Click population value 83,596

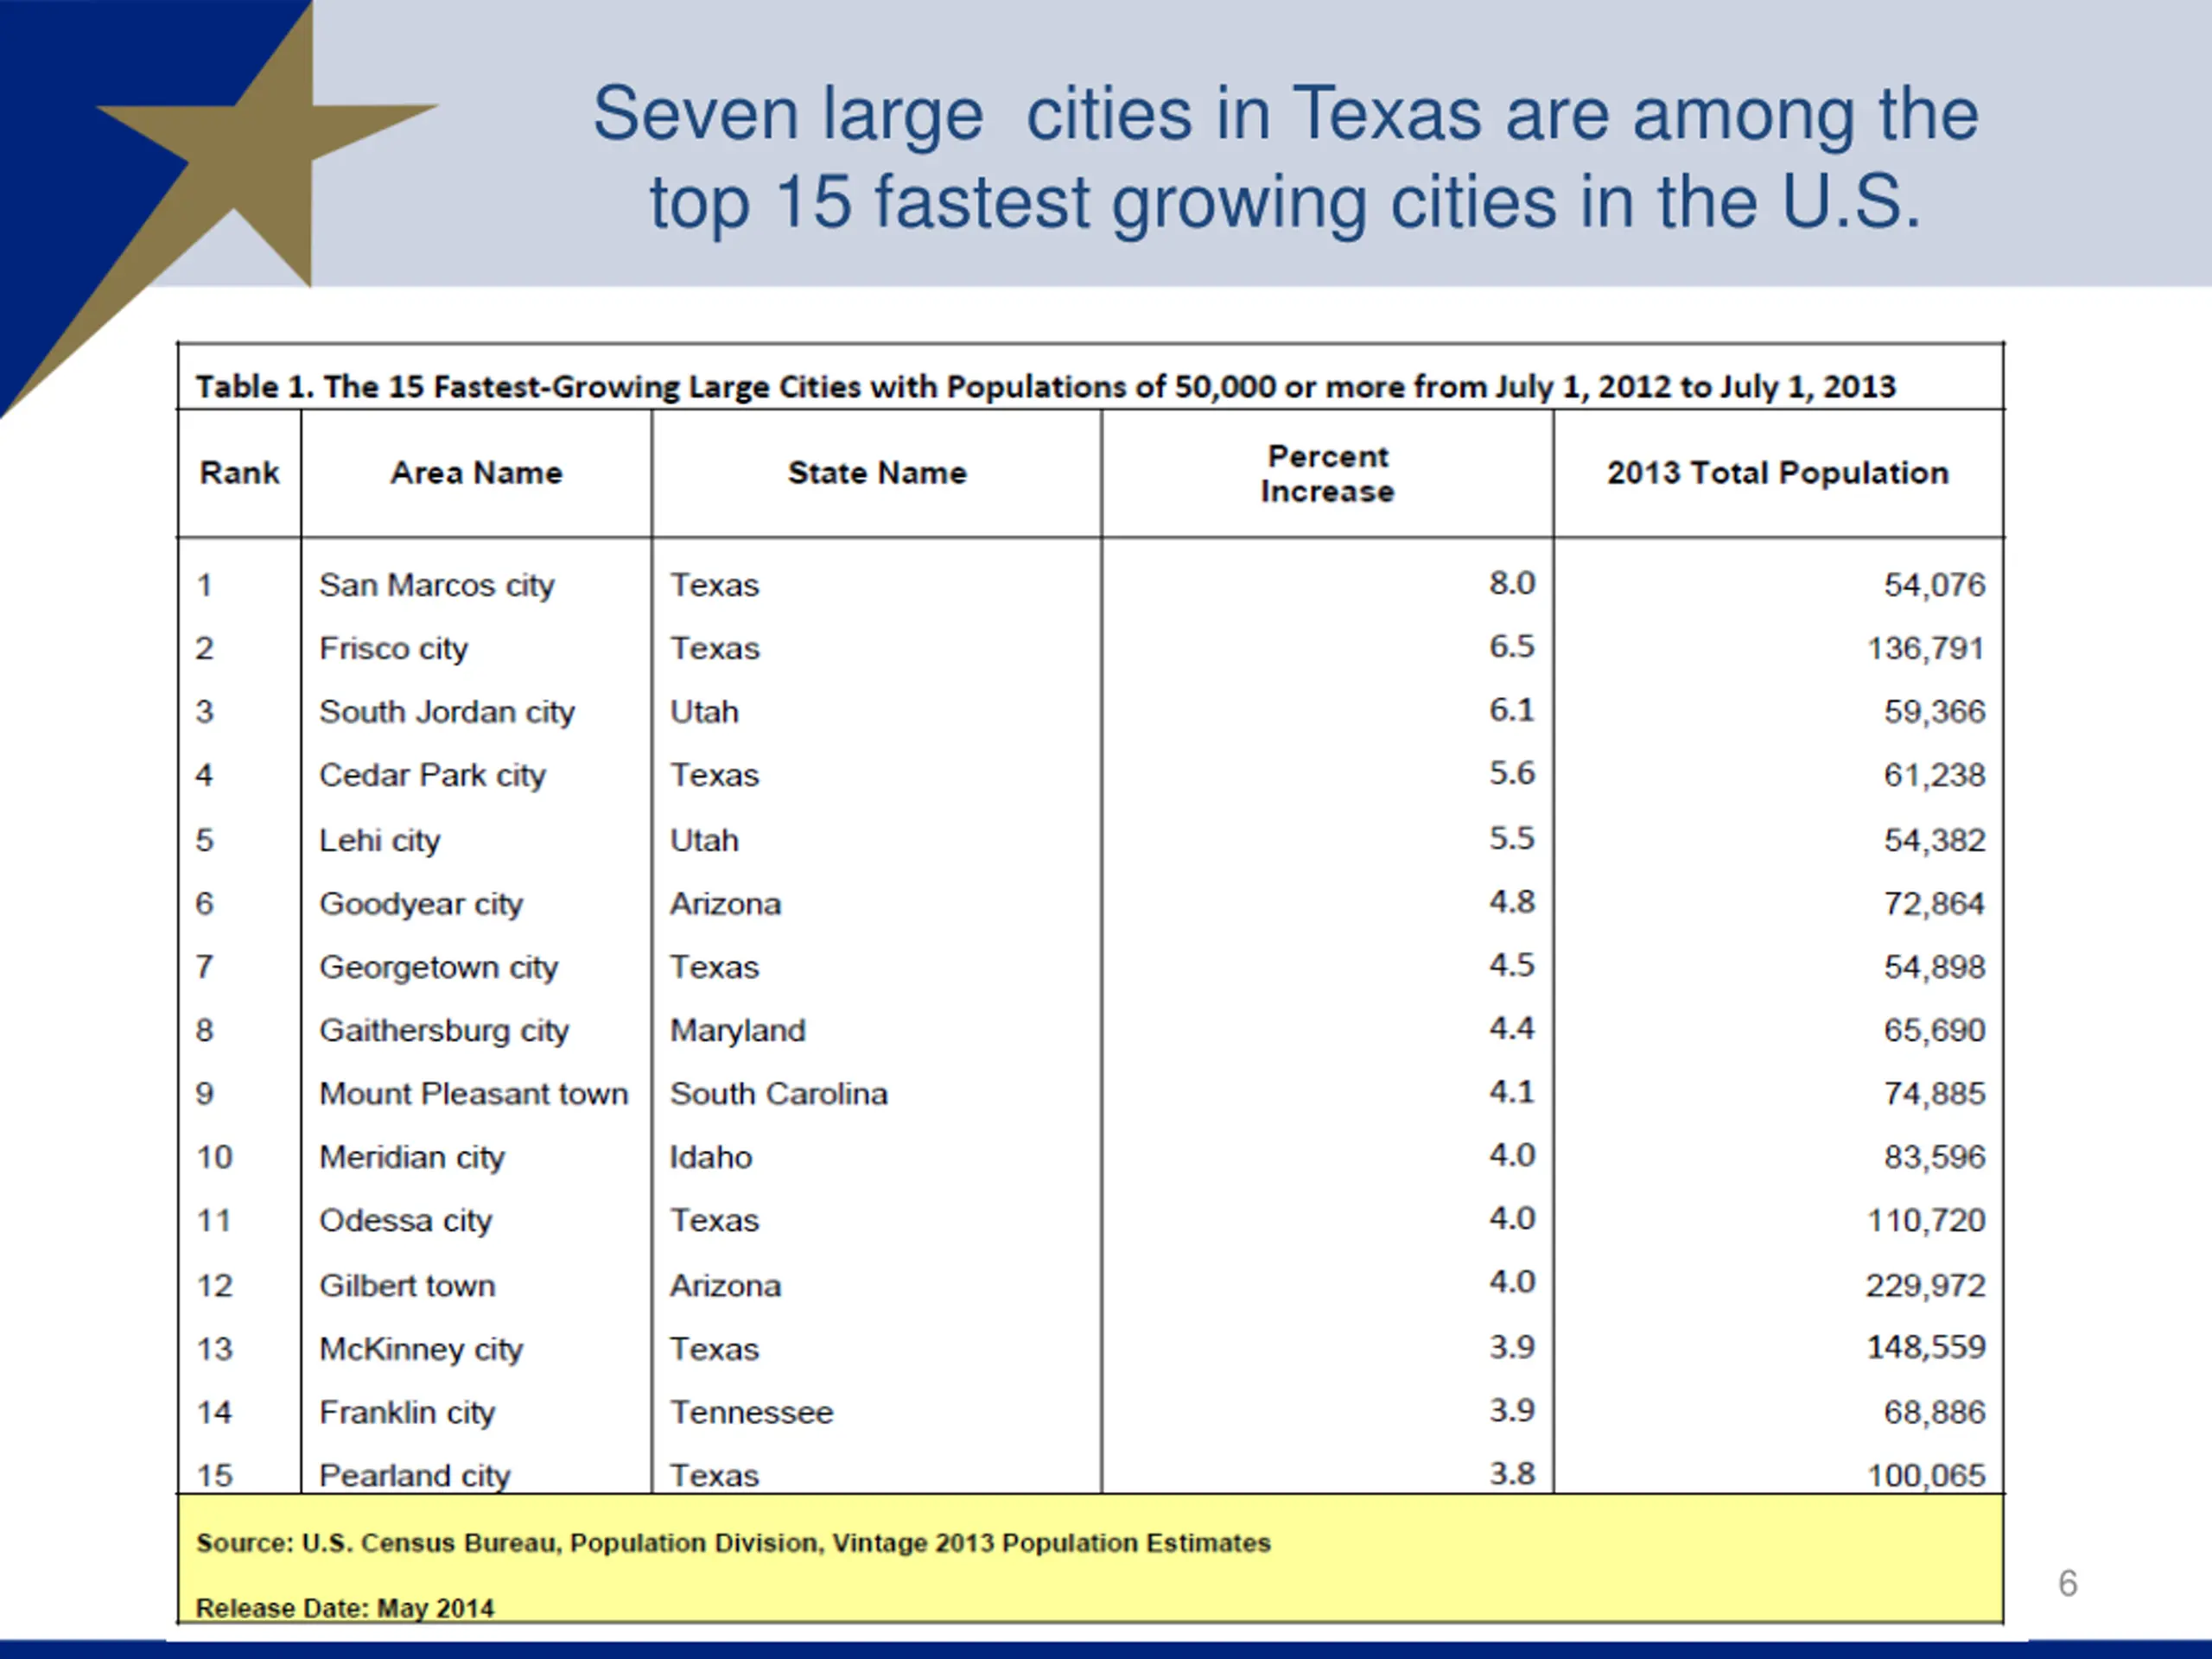point(1934,1157)
